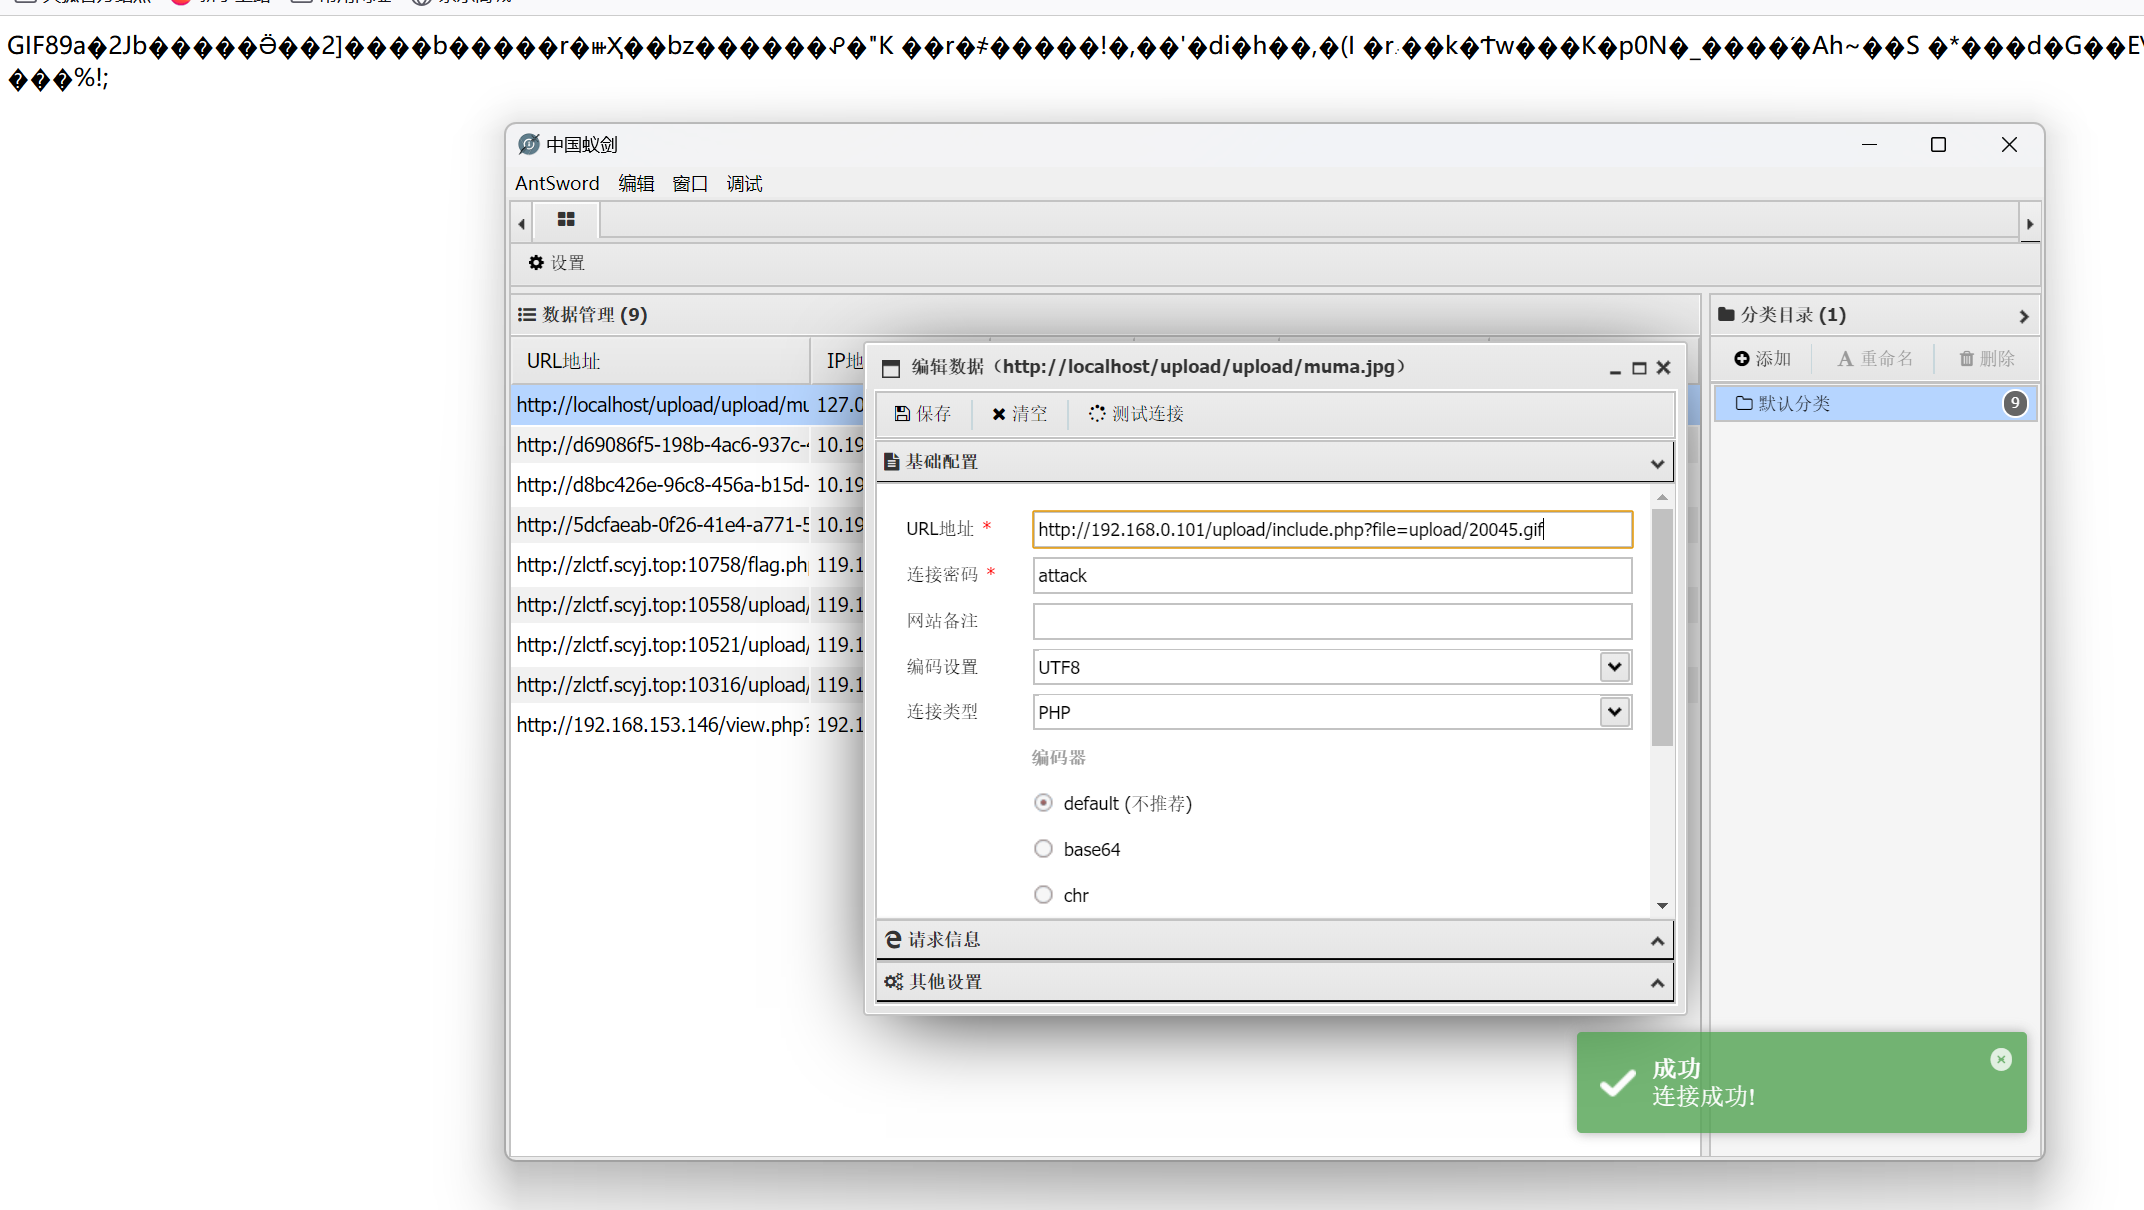The height and width of the screenshot is (1210, 2144).
Task: Open the PHP connection type dropdown
Action: click(x=1614, y=712)
